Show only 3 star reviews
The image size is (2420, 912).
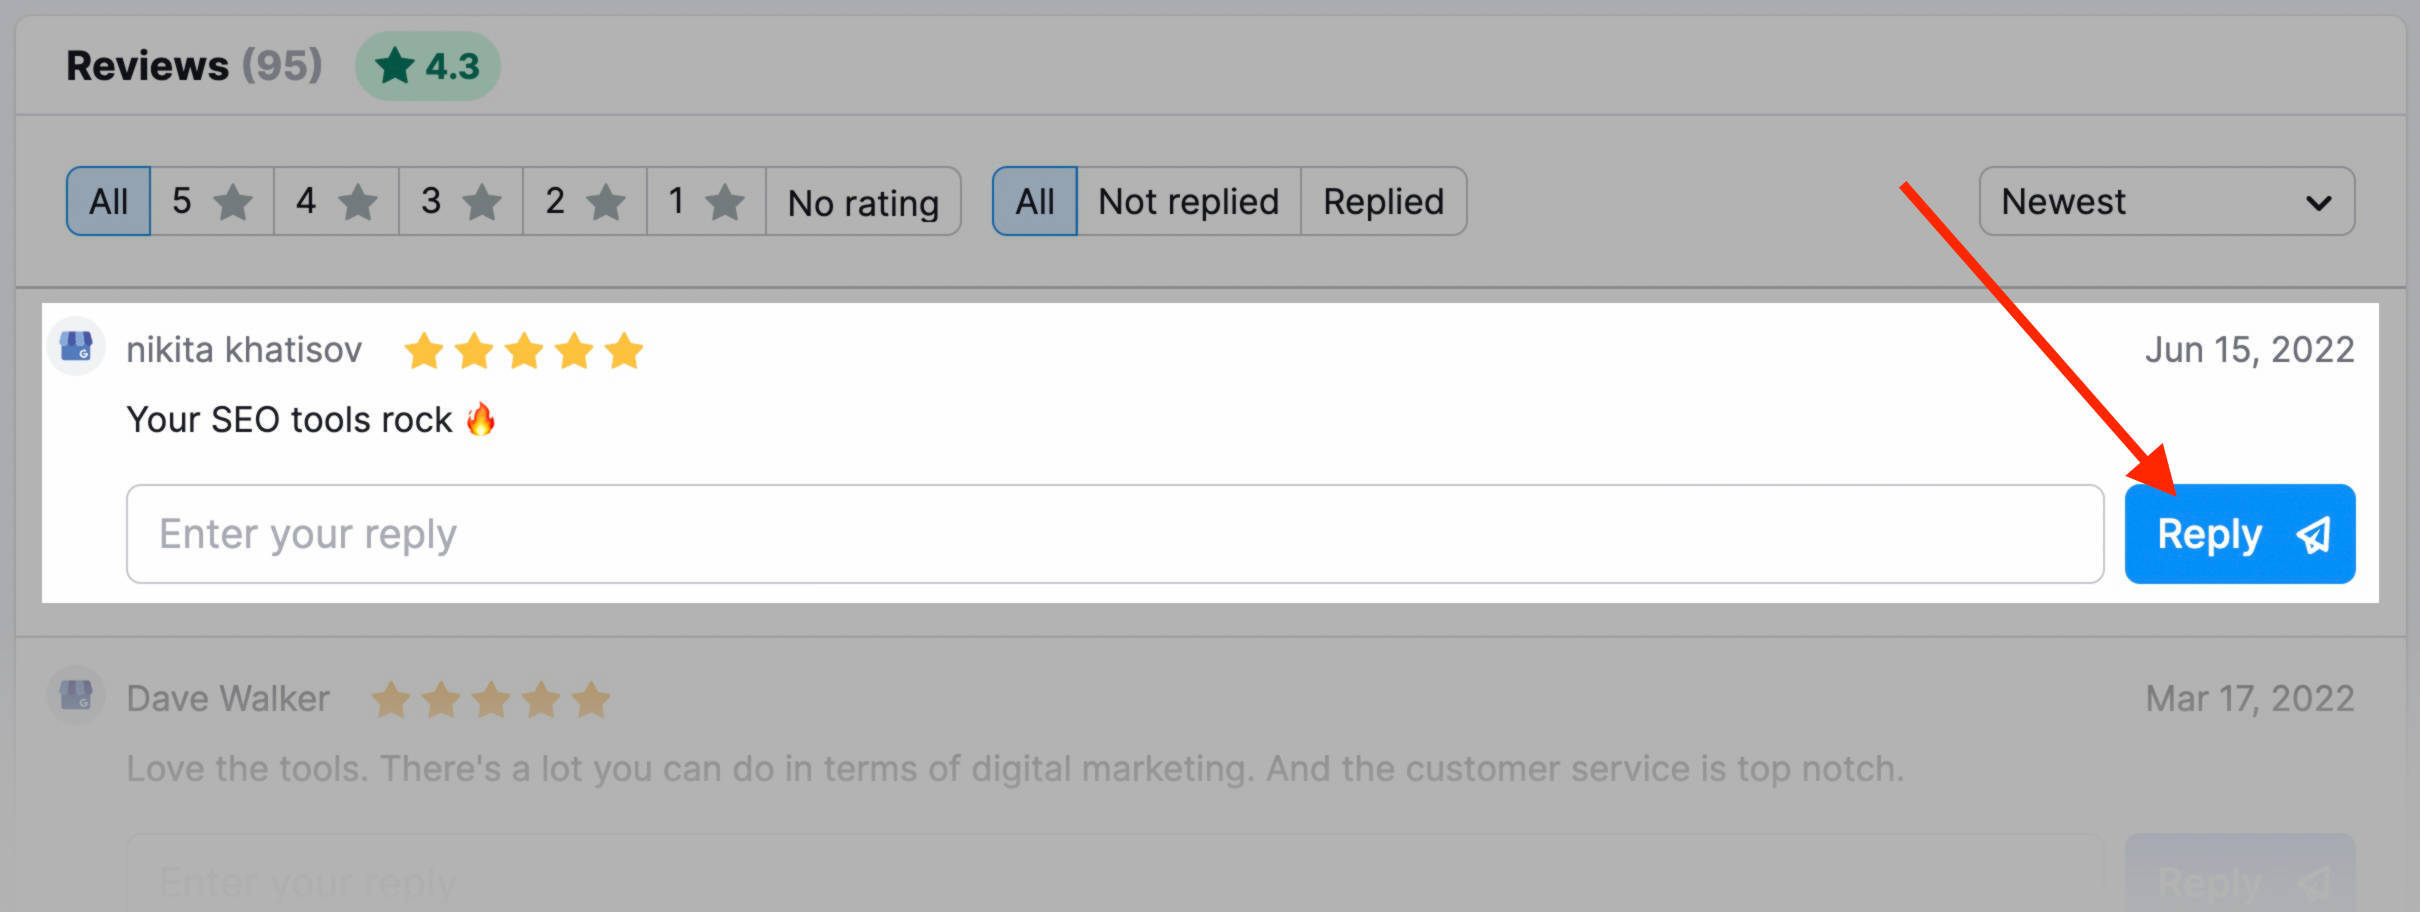(460, 202)
